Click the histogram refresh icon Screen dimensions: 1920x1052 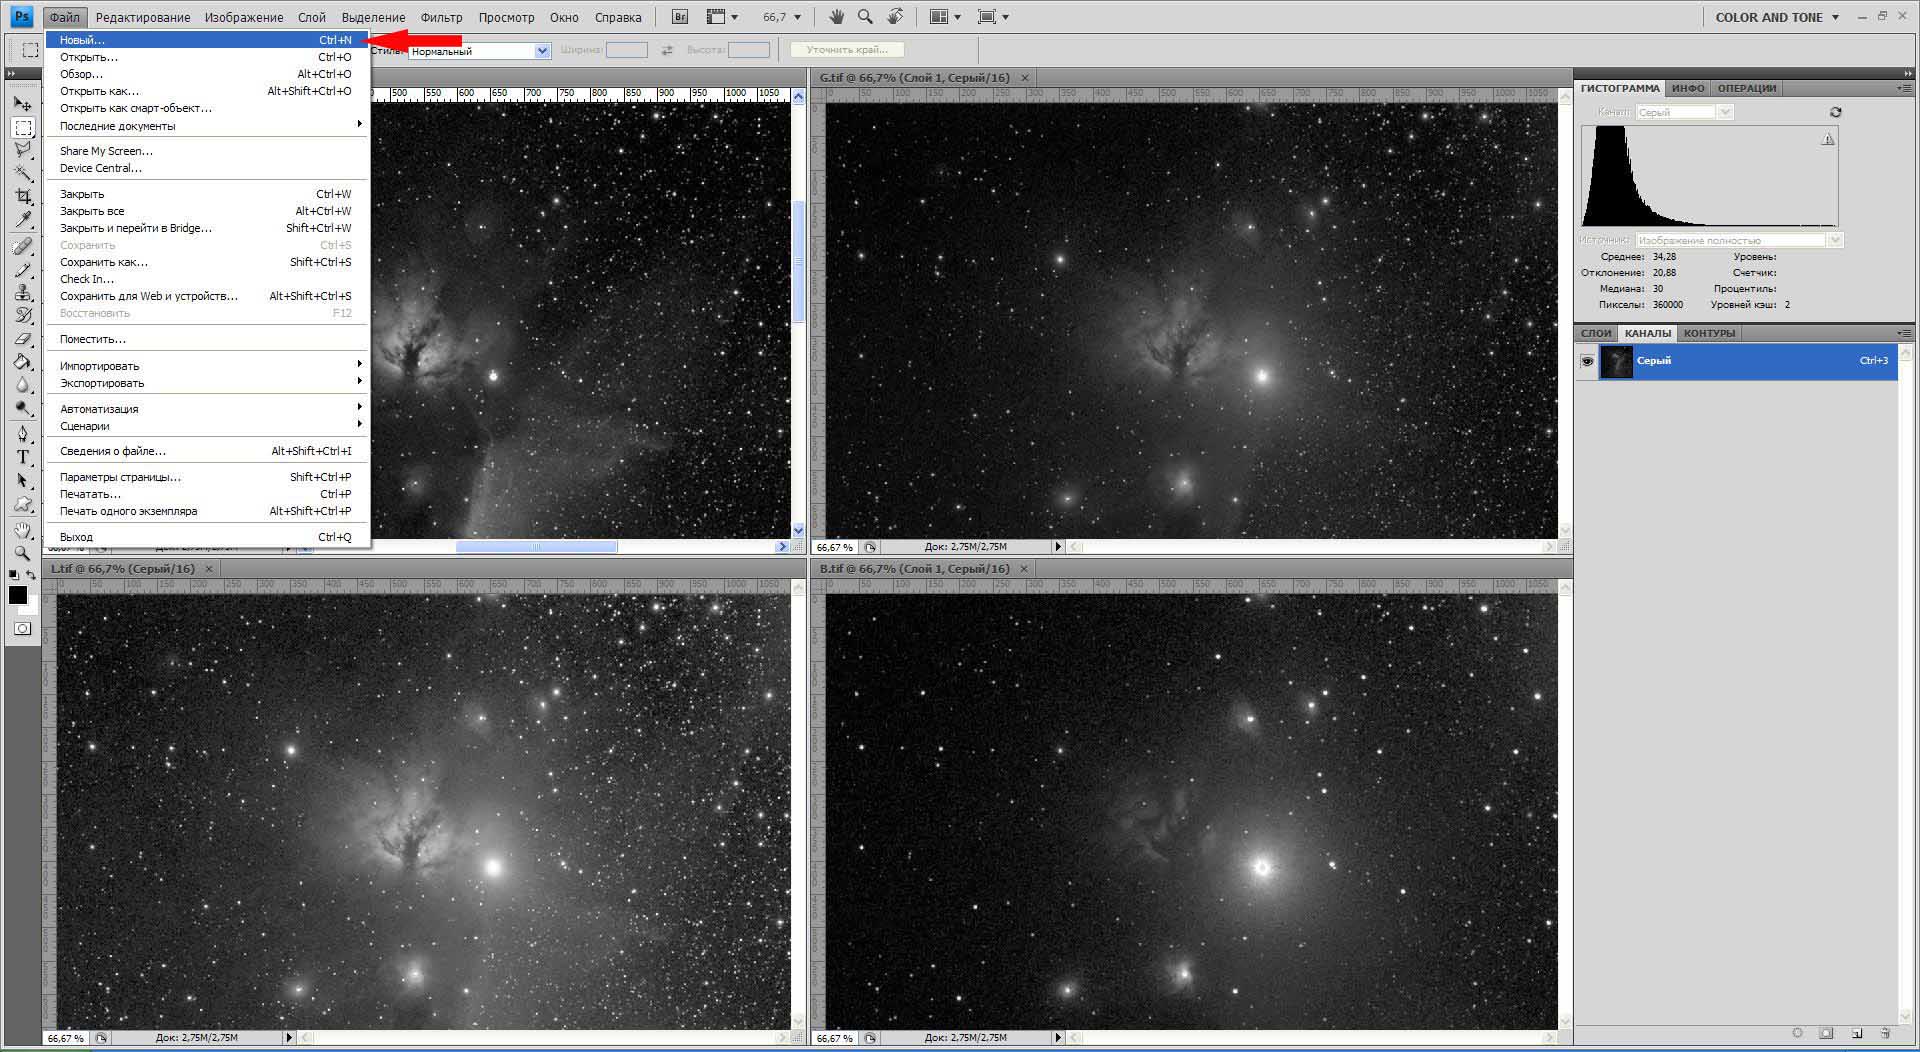click(x=1835, y=112)
